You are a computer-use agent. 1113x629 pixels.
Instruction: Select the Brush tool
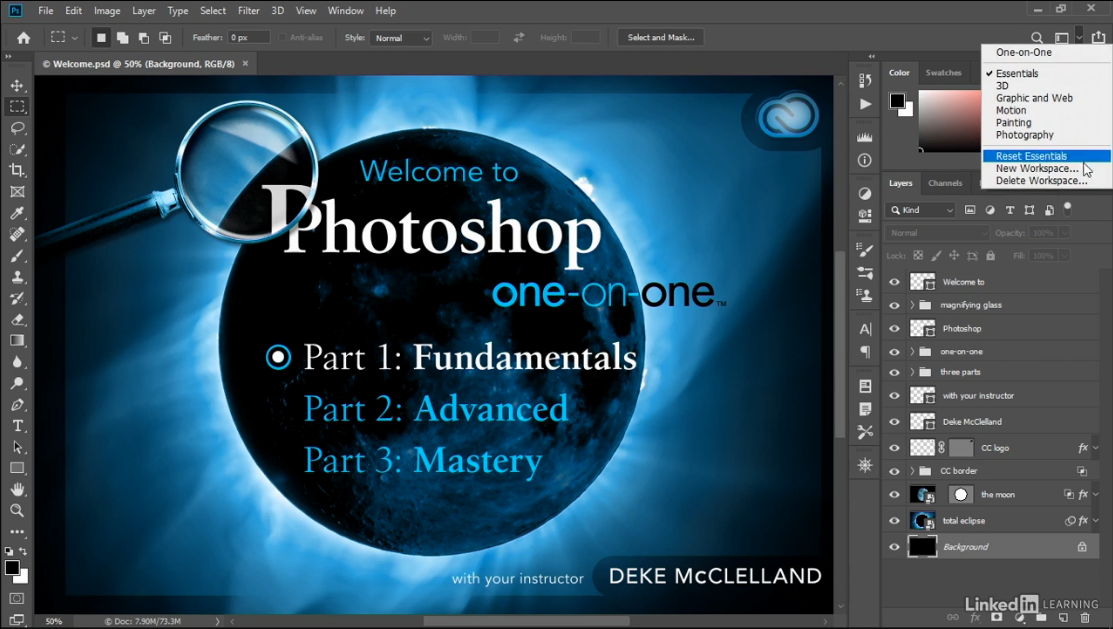pyautogui.click(x=17, y=256)
